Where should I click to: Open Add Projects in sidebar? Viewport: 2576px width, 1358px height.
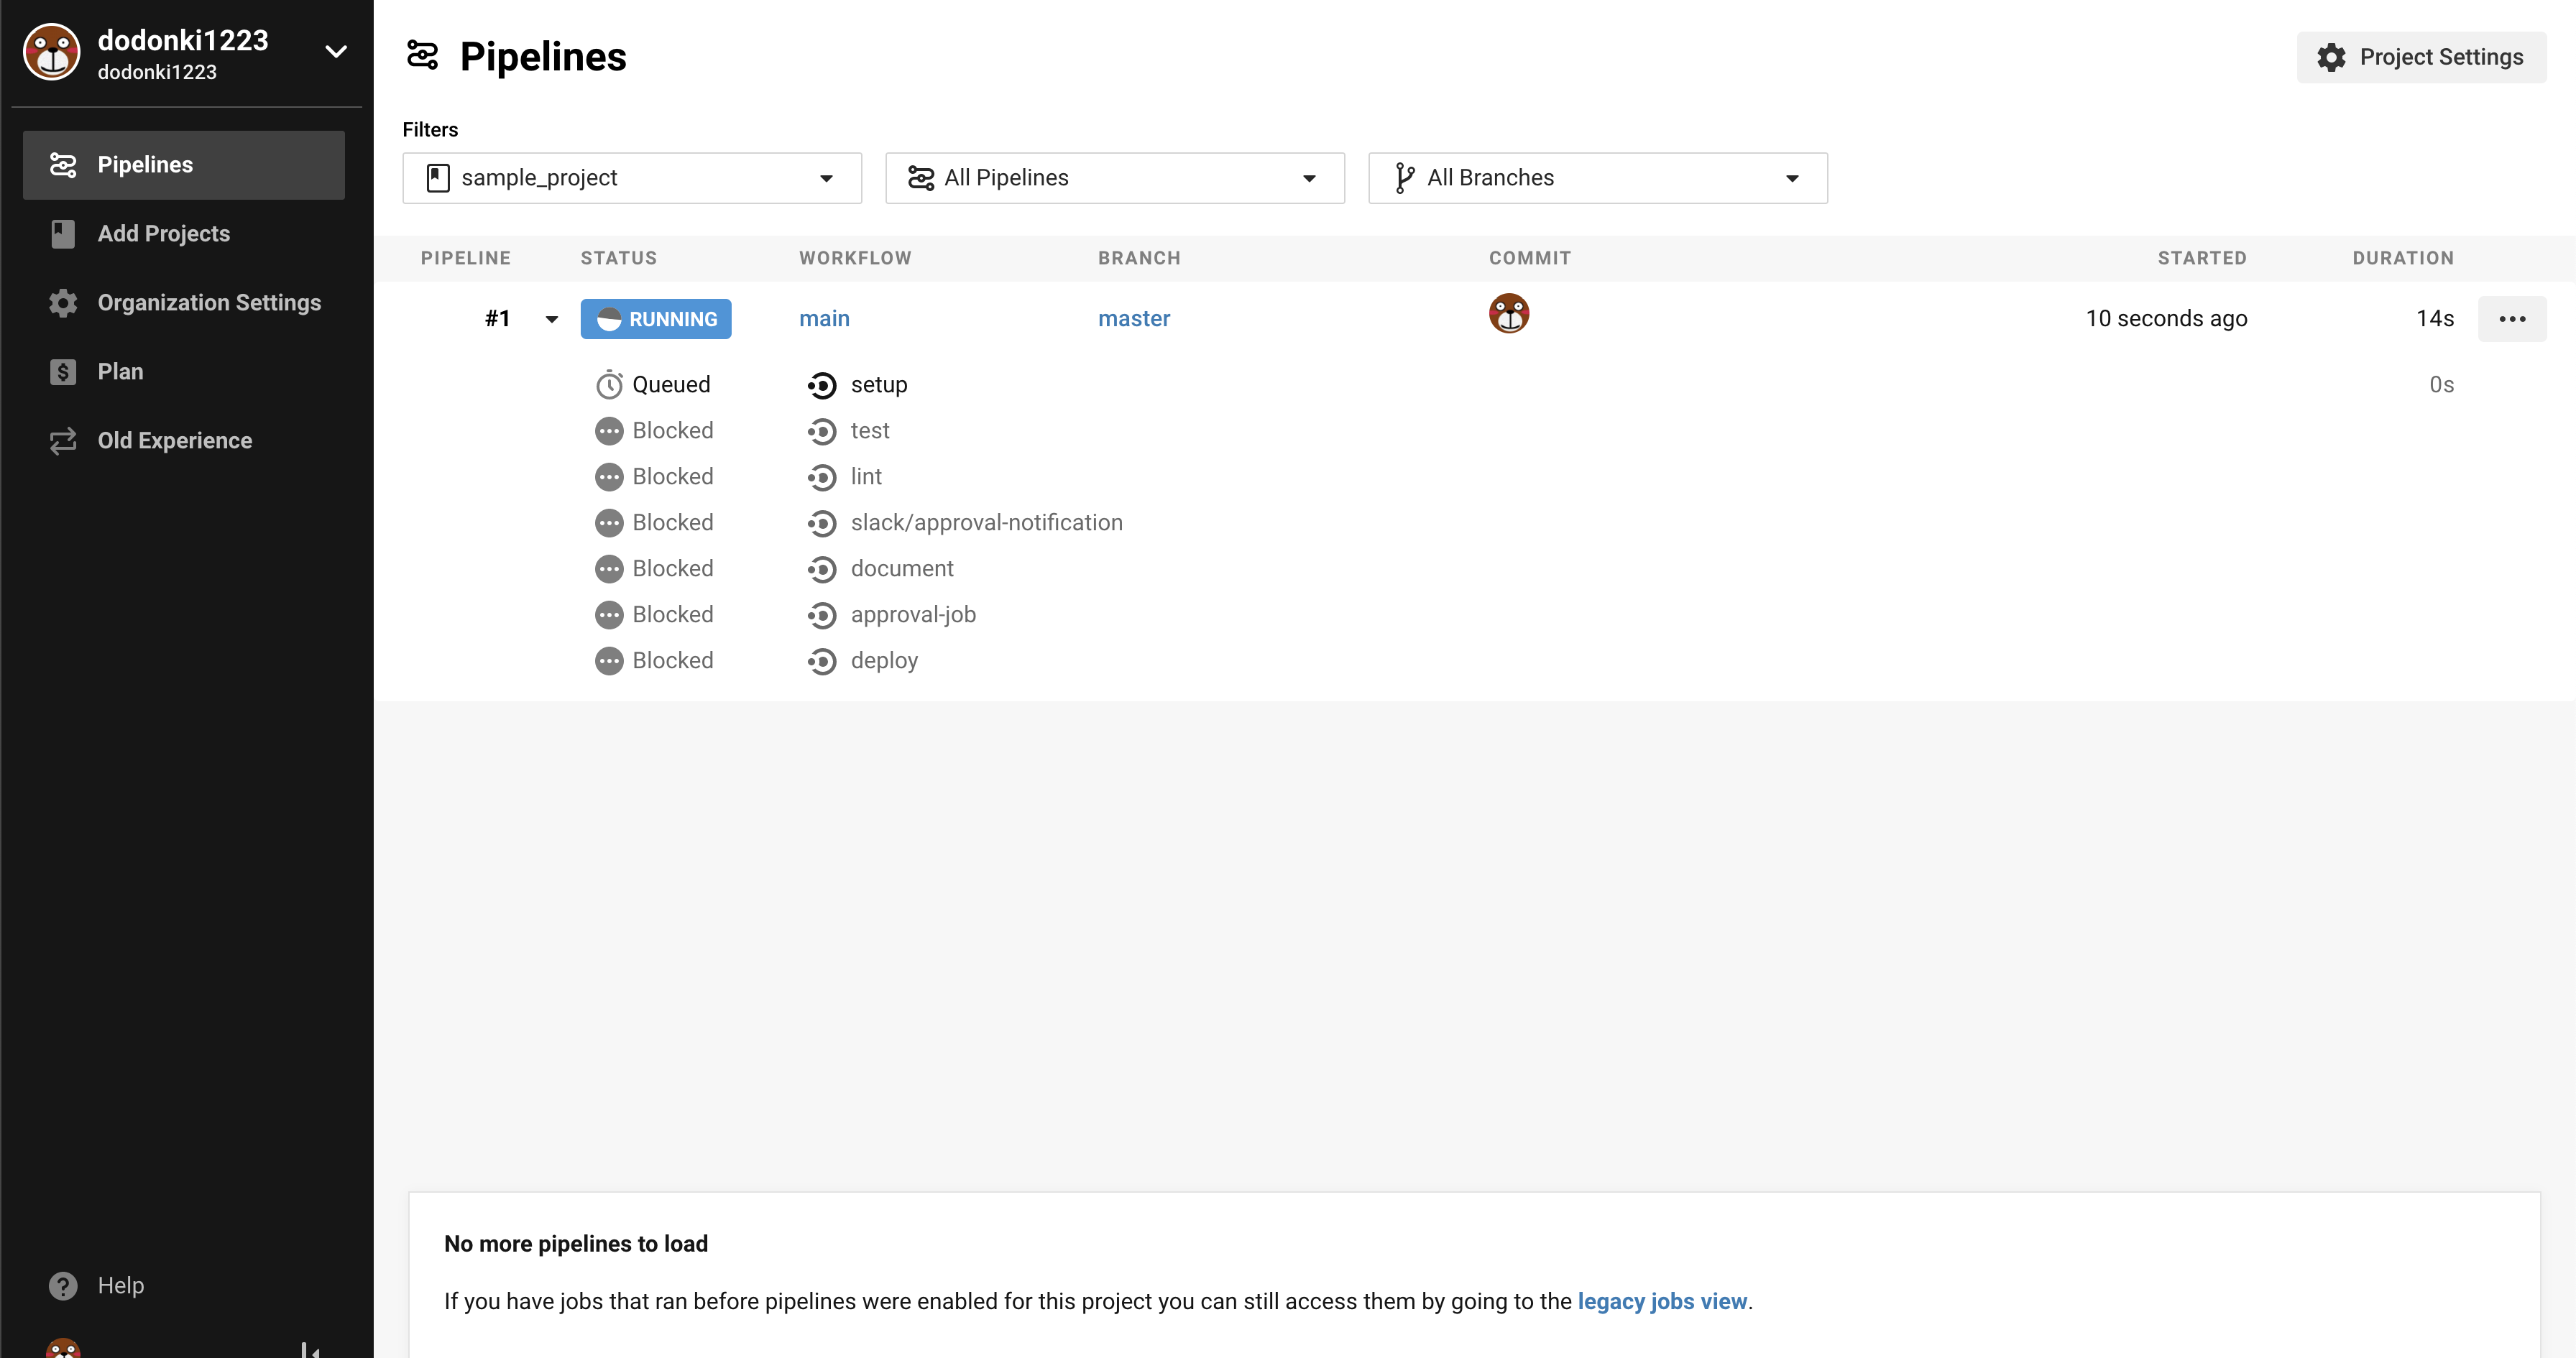(164, 234)
